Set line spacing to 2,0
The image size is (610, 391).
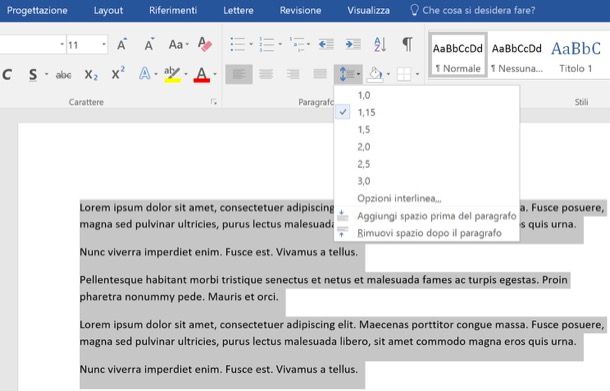coord(427,147)
